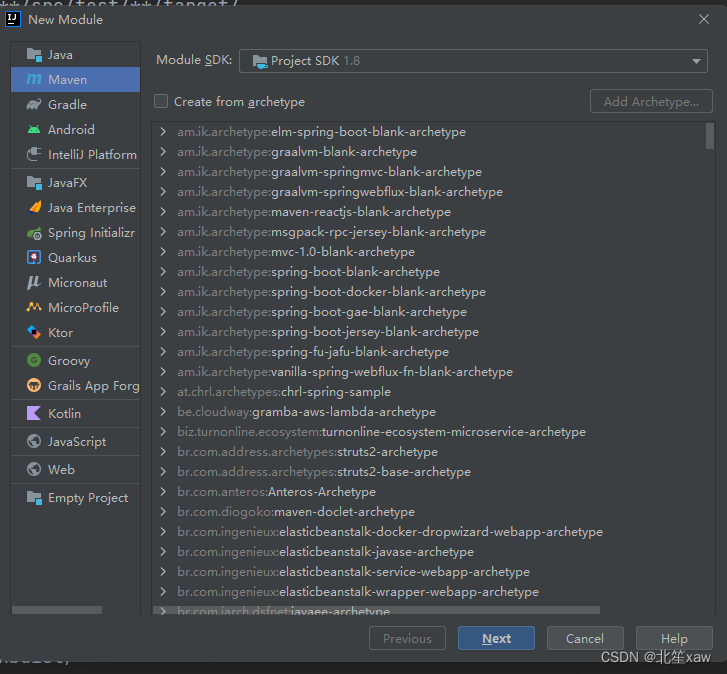The image size is (727, 674).
Task: Click the Add Archetype button
Action: (651, 101)
